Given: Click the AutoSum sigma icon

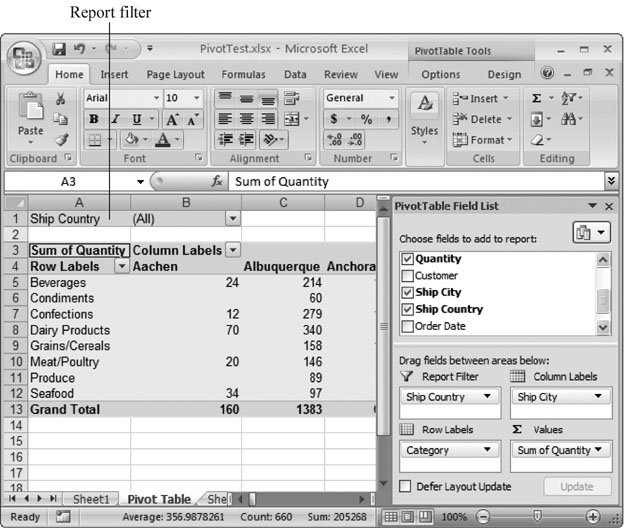Looking at the screenshot, I should (x=536, y=98).
